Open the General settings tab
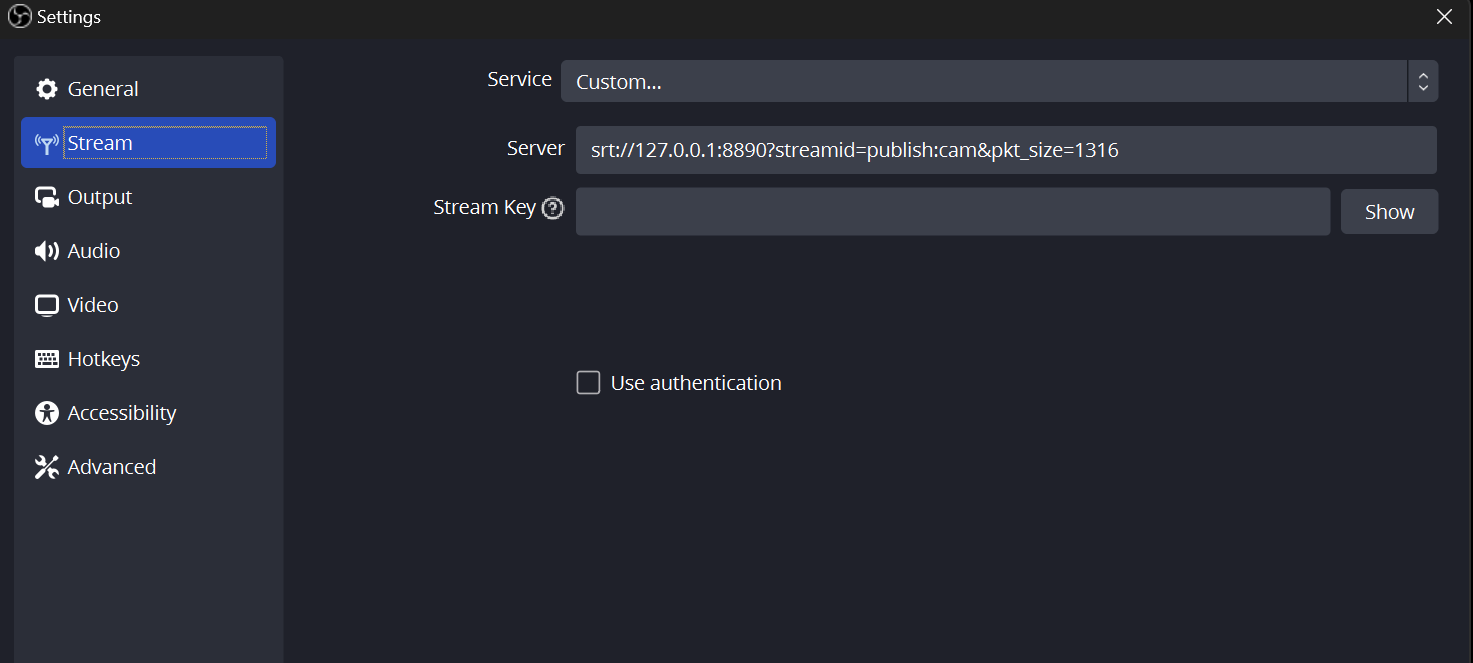Viewport: 1473px width, 663px height. (x=148, y=89)
